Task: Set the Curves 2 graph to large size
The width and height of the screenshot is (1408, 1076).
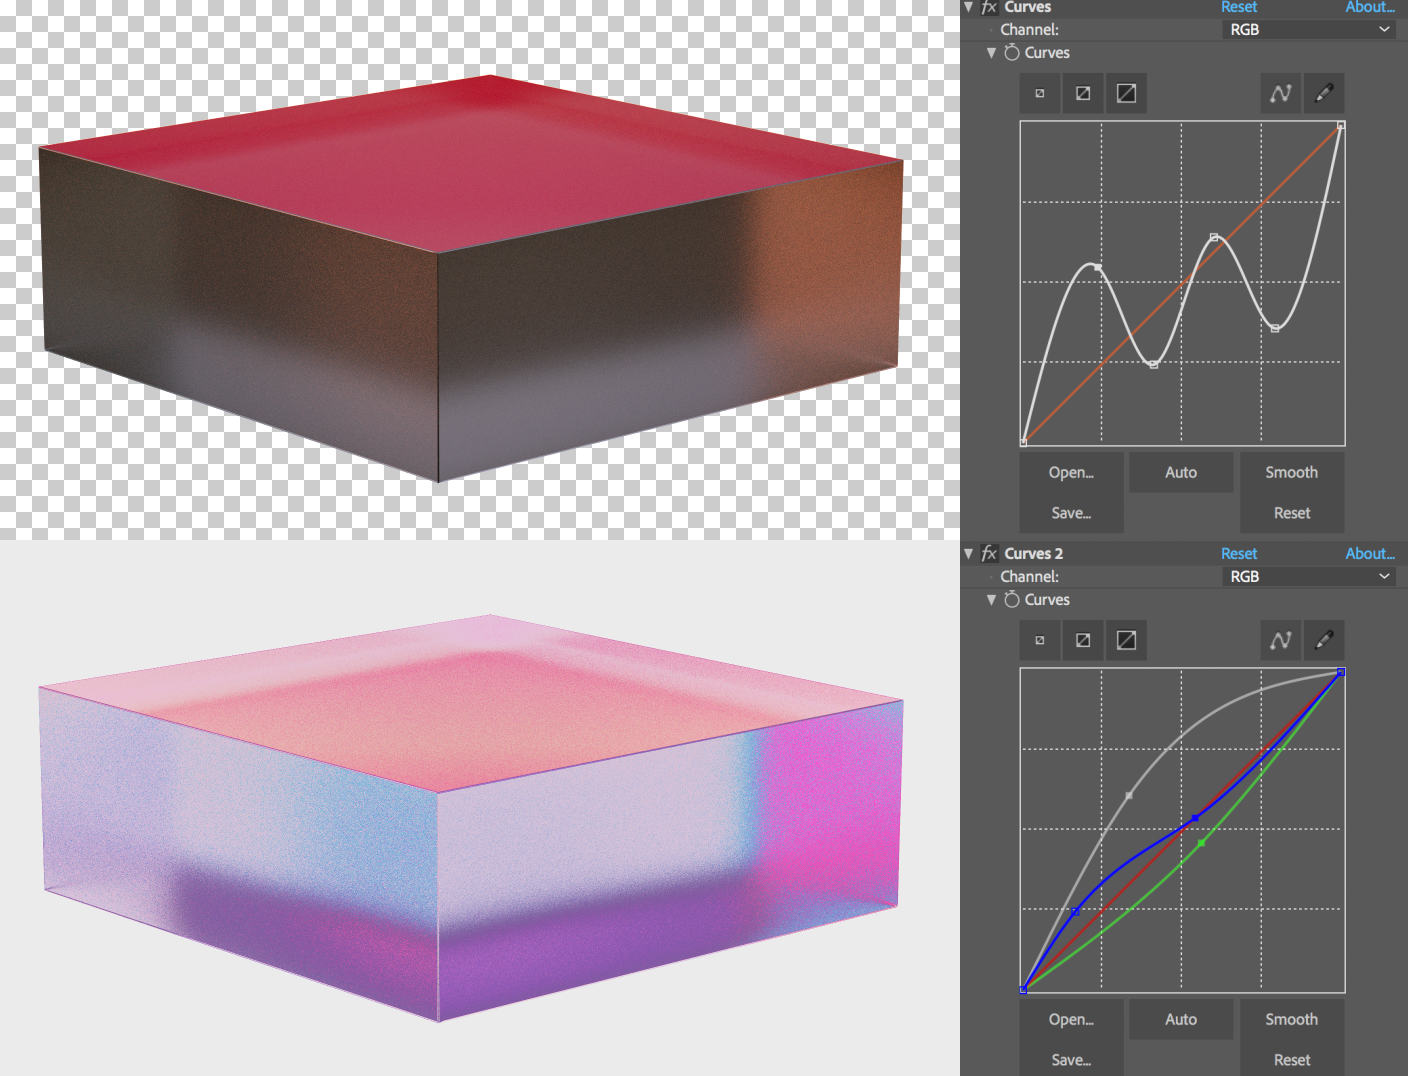Action: 1126,640
